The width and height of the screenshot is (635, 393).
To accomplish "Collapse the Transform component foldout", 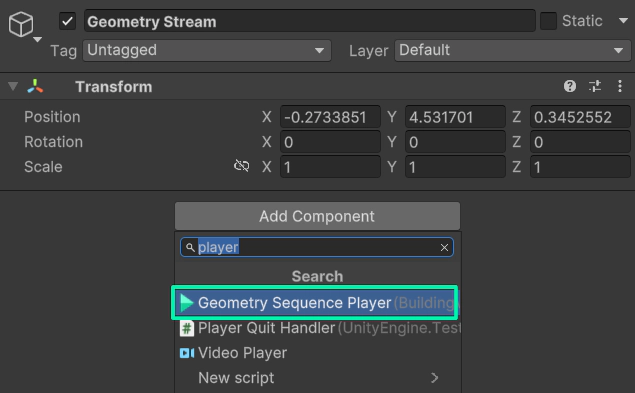I will (13, 86).
